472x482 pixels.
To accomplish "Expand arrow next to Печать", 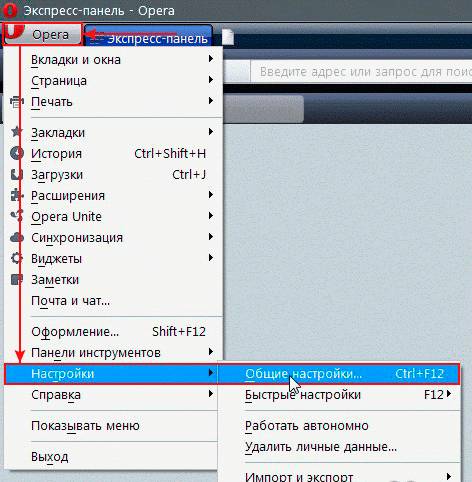I will [211, 101].
